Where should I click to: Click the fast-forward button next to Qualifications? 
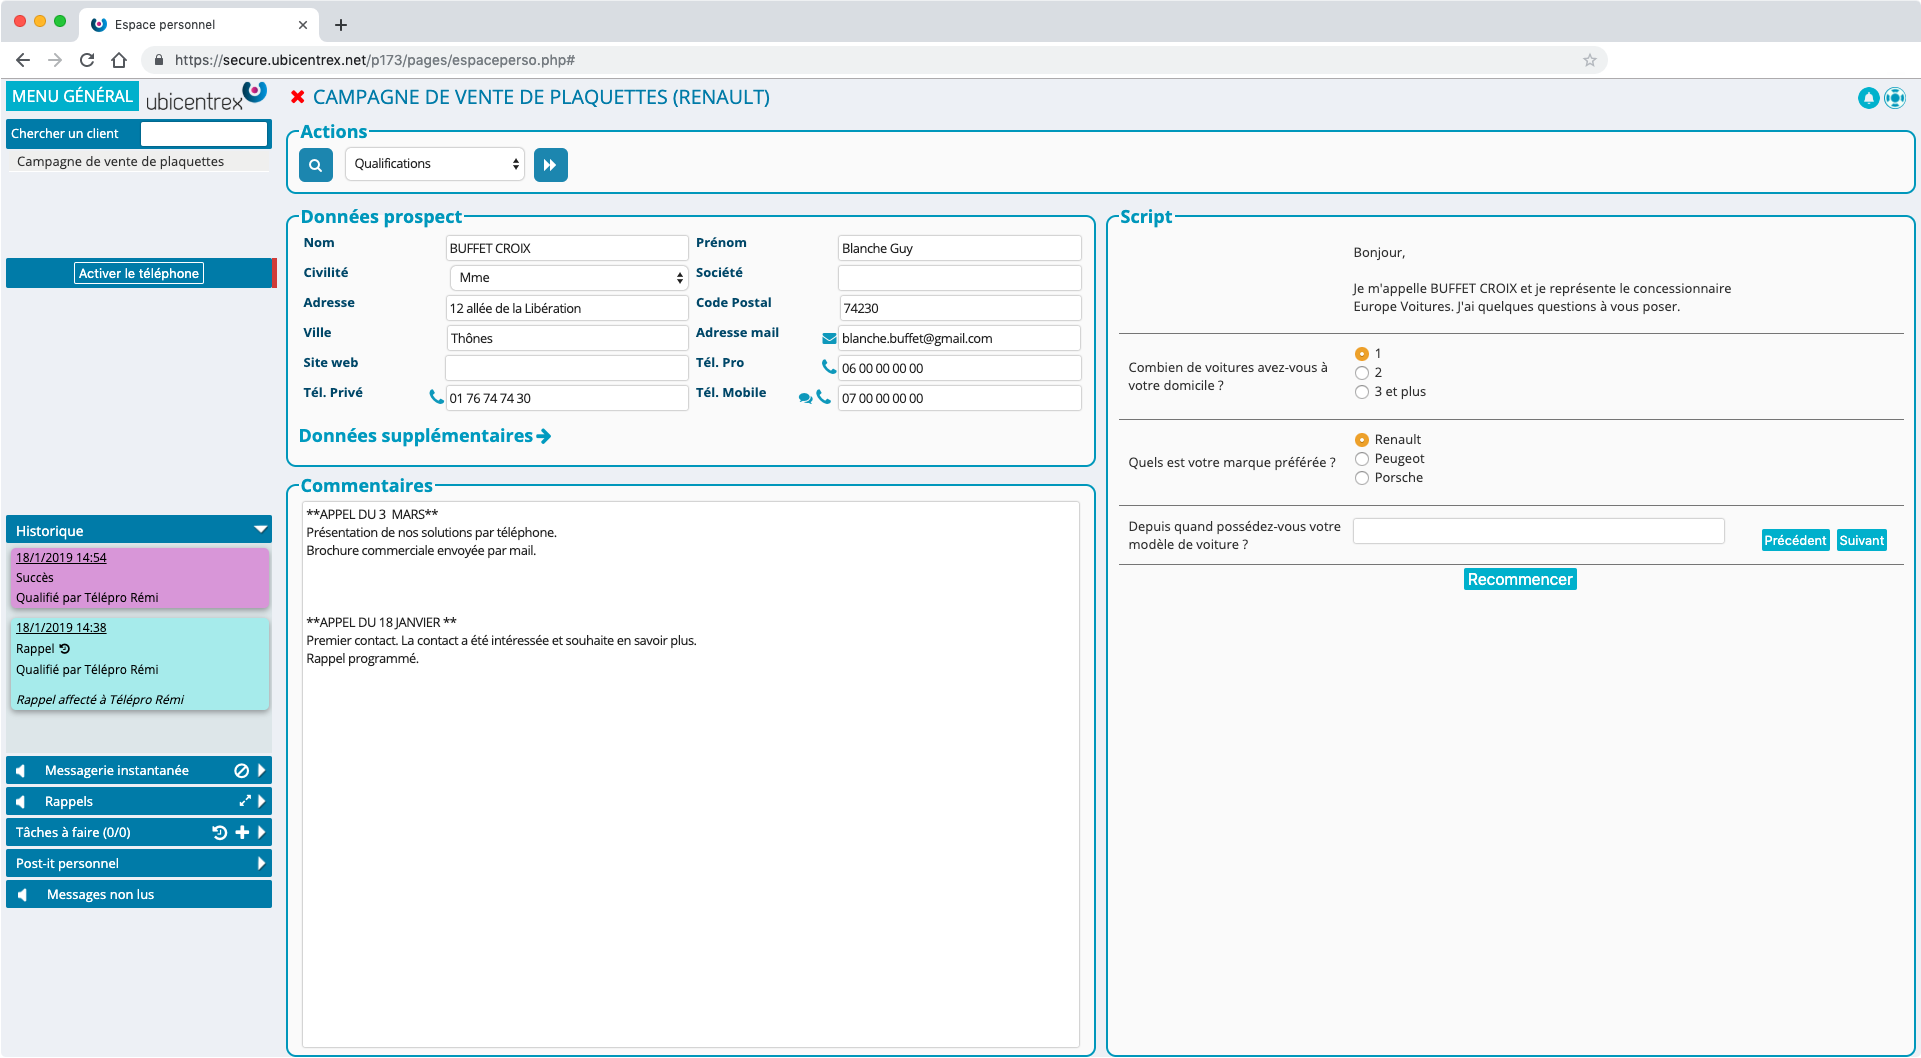tap(550, 165)
